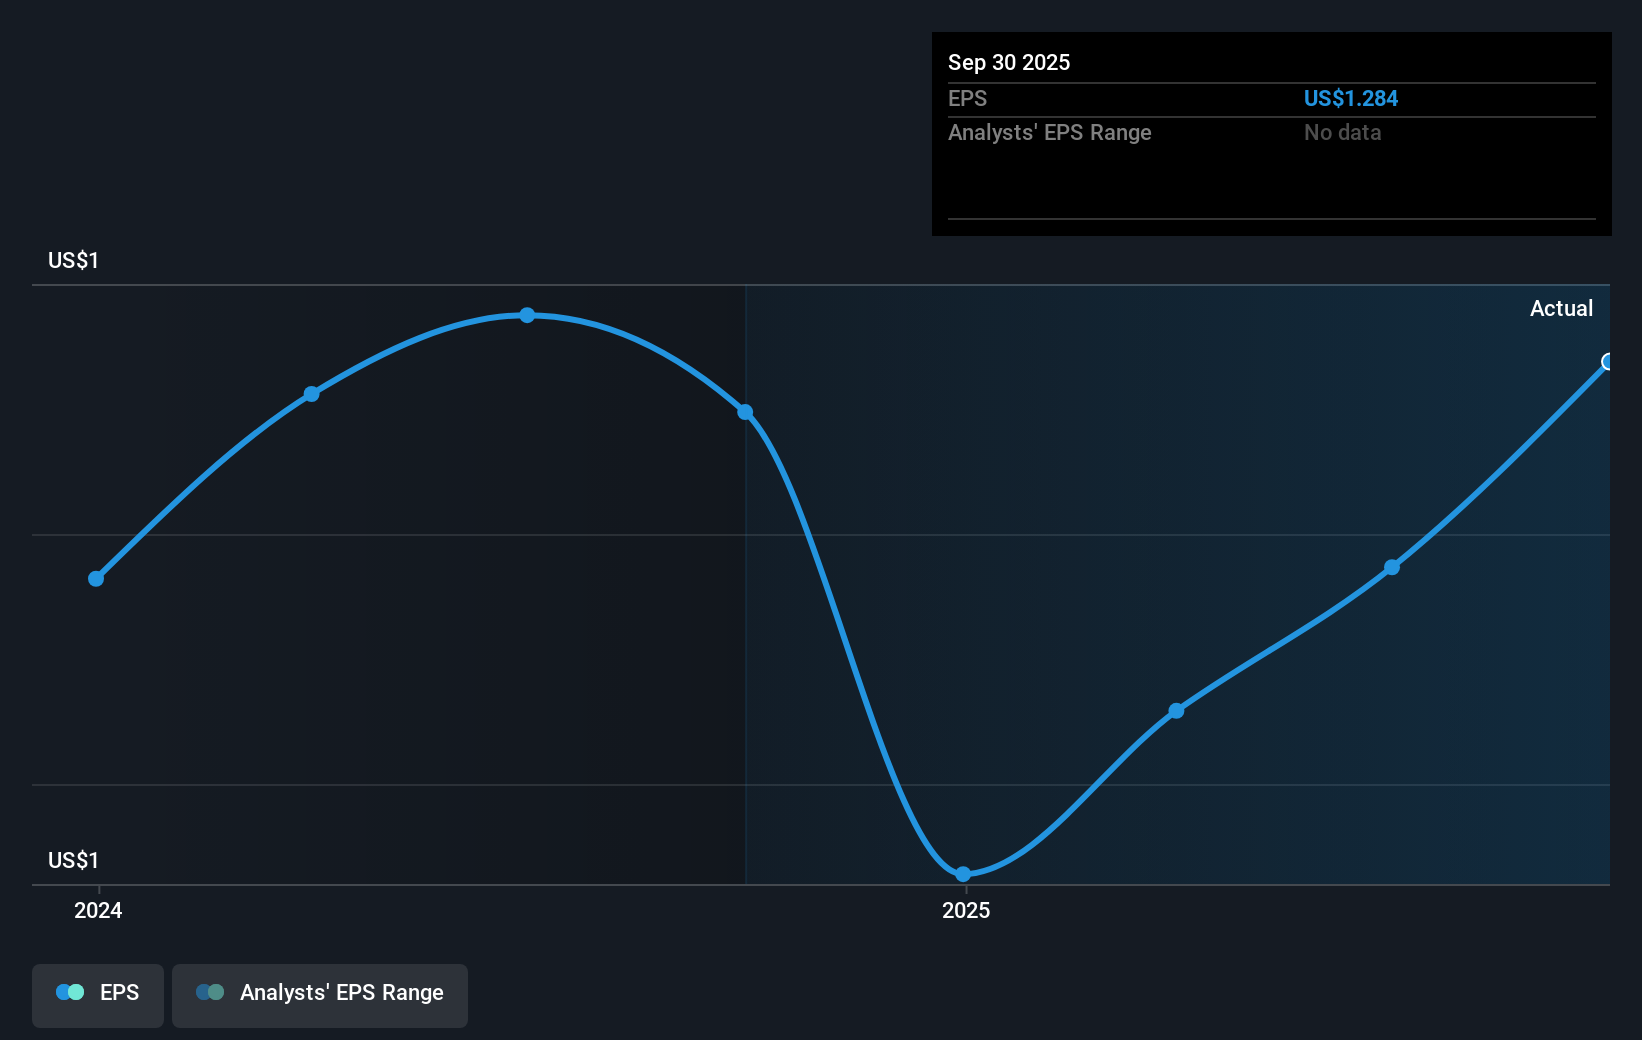This screenshot has width=1642, height=1040.
Task: Click the 2025 x-axis label
Action: [966, 910]
